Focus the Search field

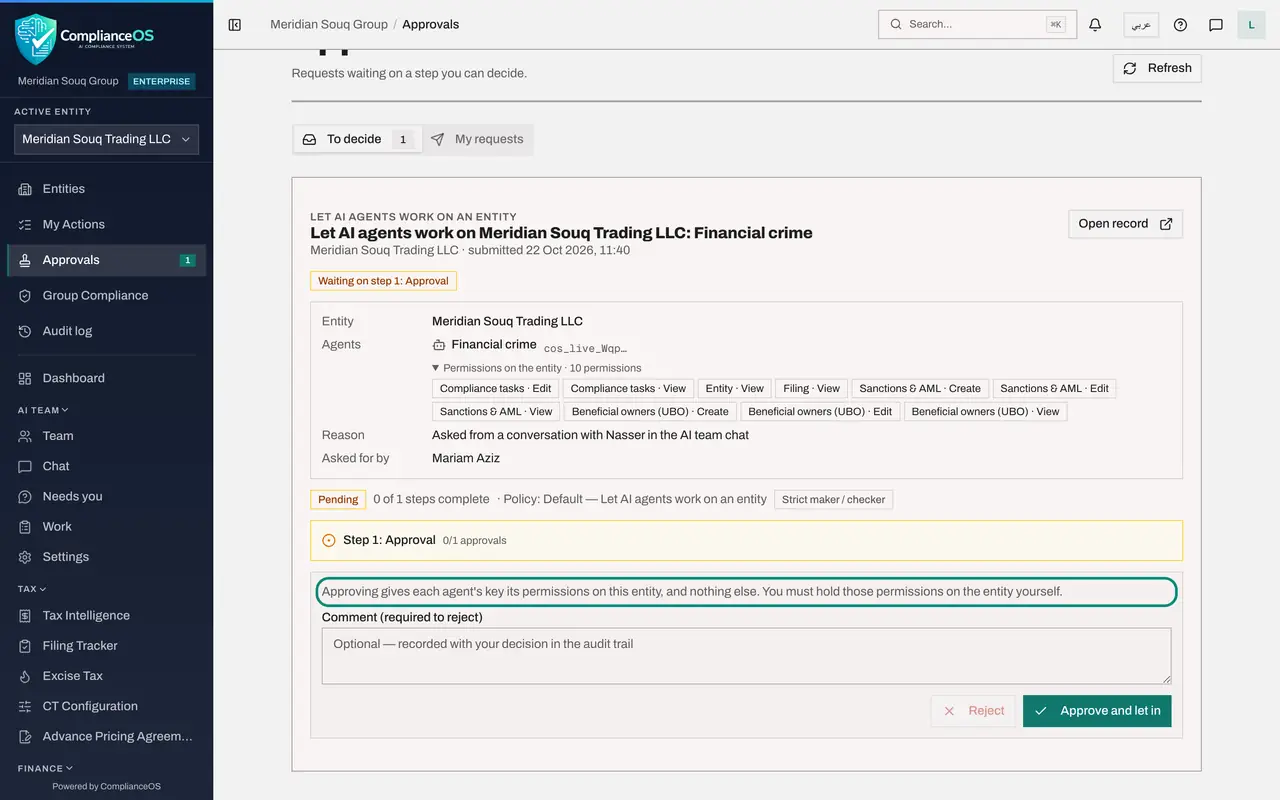(977, 24)
